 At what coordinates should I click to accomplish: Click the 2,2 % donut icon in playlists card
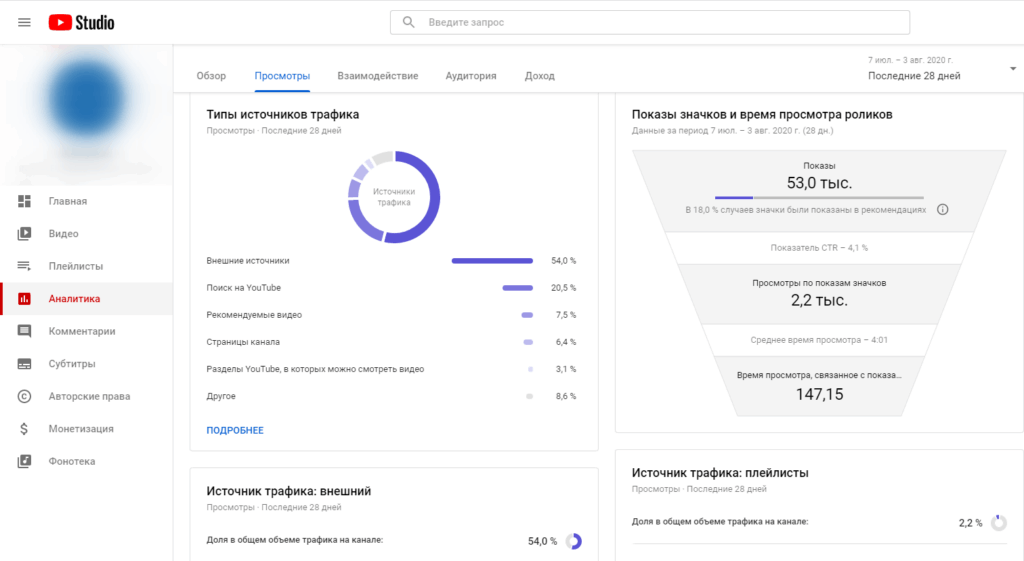coord(999,522)
